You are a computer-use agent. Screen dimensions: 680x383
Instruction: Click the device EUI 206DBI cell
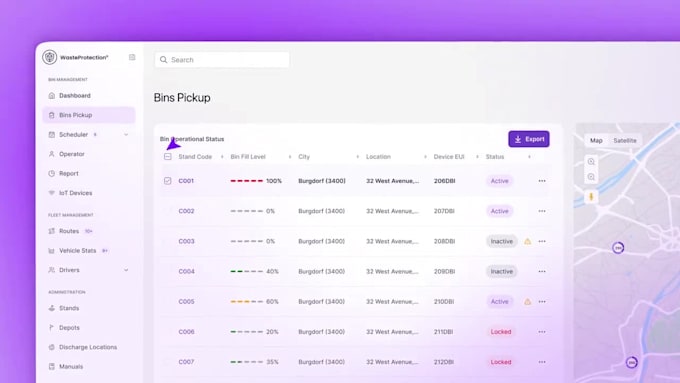click(445, 181)
